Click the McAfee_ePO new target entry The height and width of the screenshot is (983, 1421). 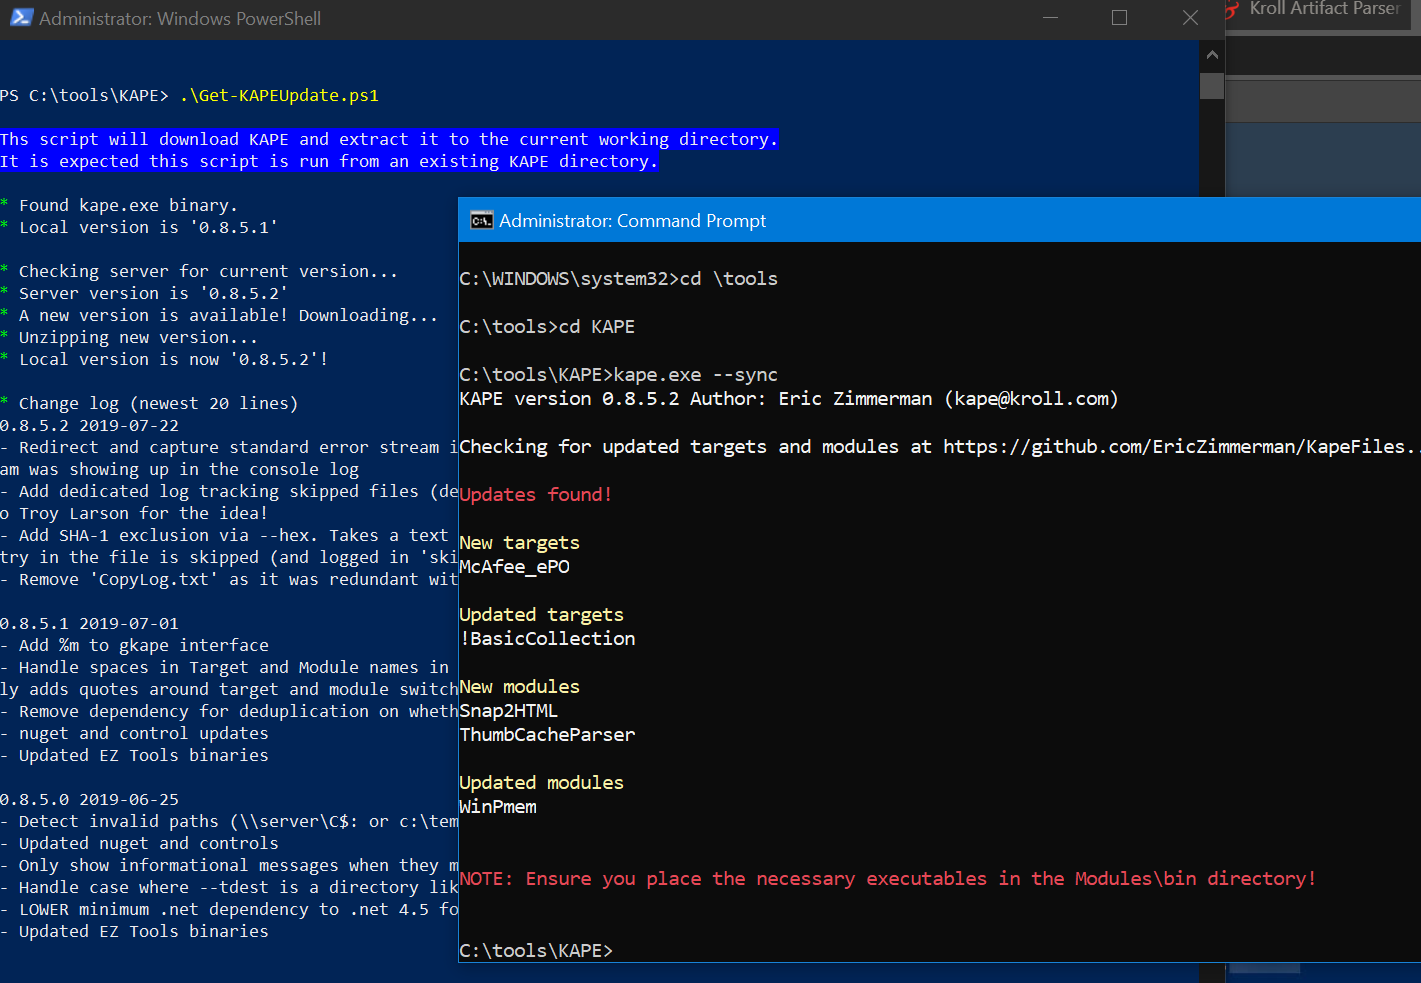click(514, 567)
